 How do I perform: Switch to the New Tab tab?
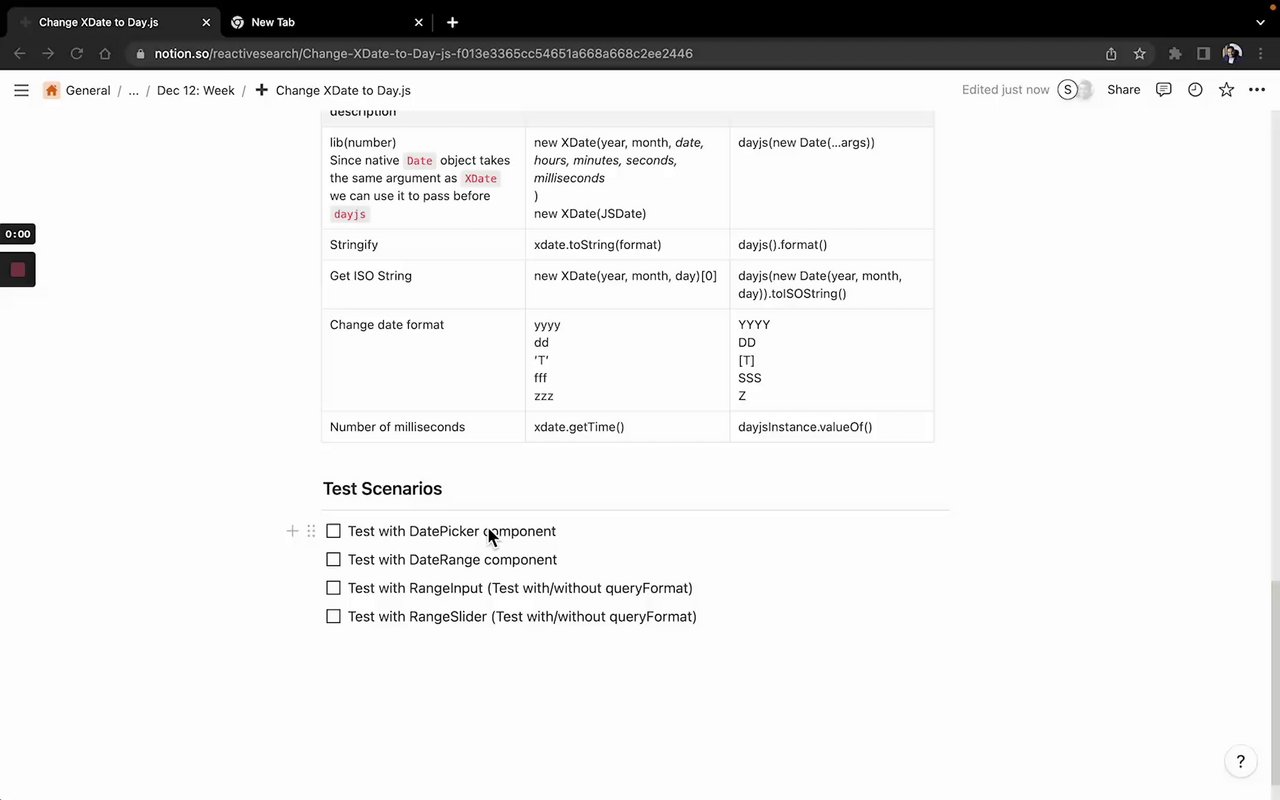click(325, 22)
